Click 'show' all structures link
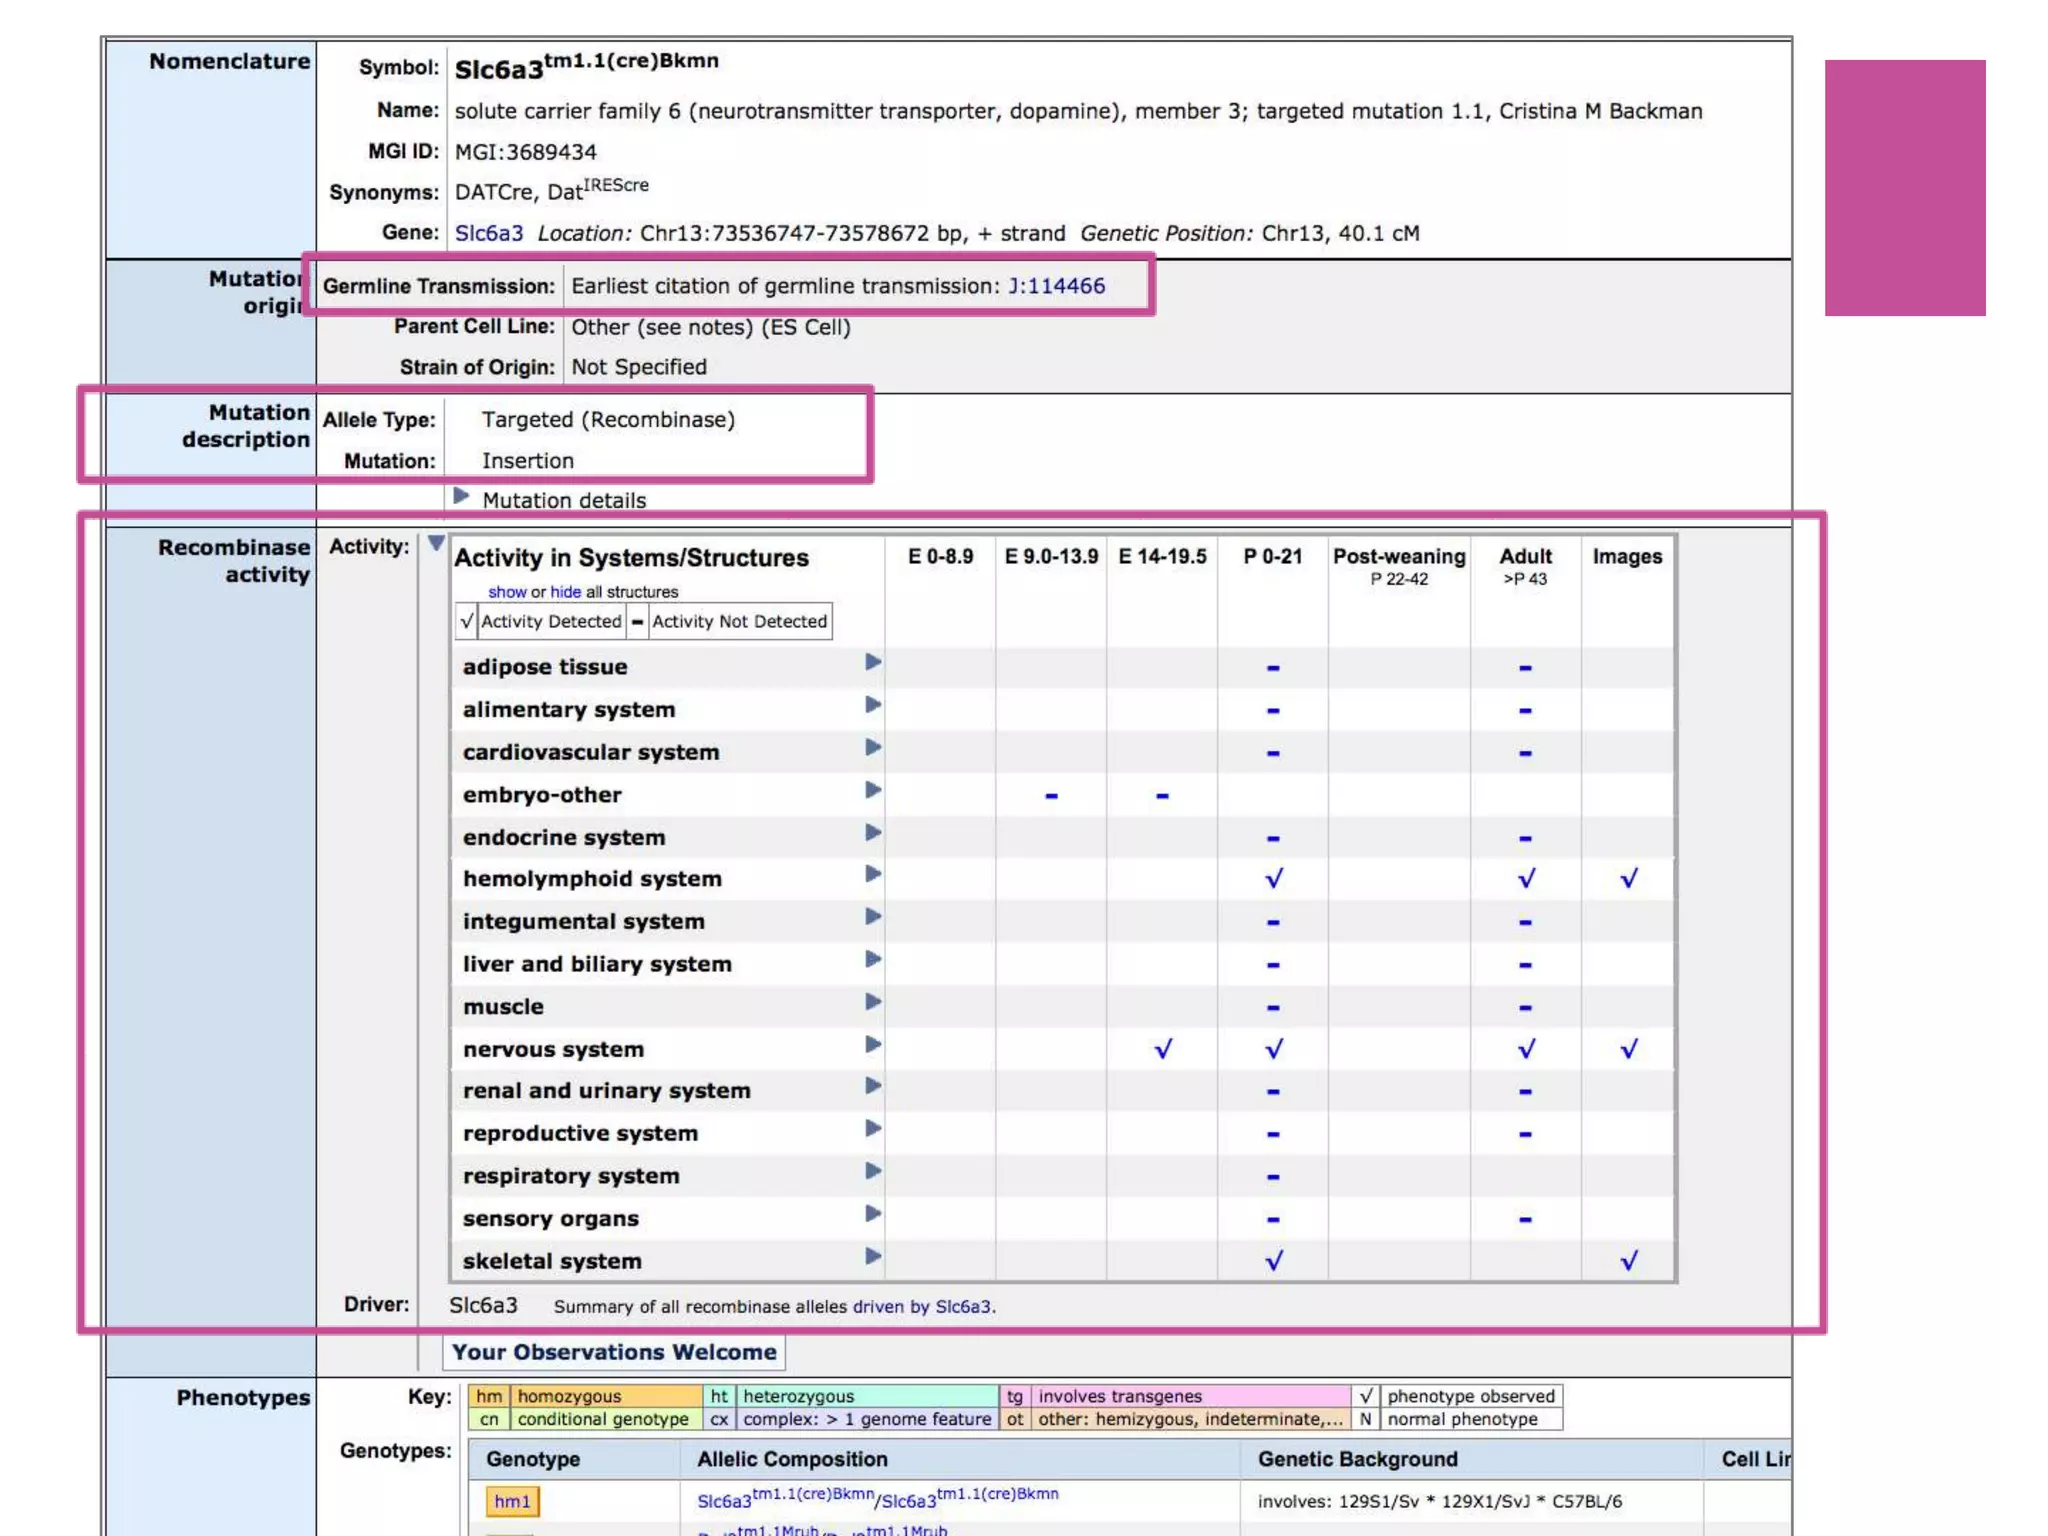Viewport: 2048px width, 1536px height. [x=506, y=592]
